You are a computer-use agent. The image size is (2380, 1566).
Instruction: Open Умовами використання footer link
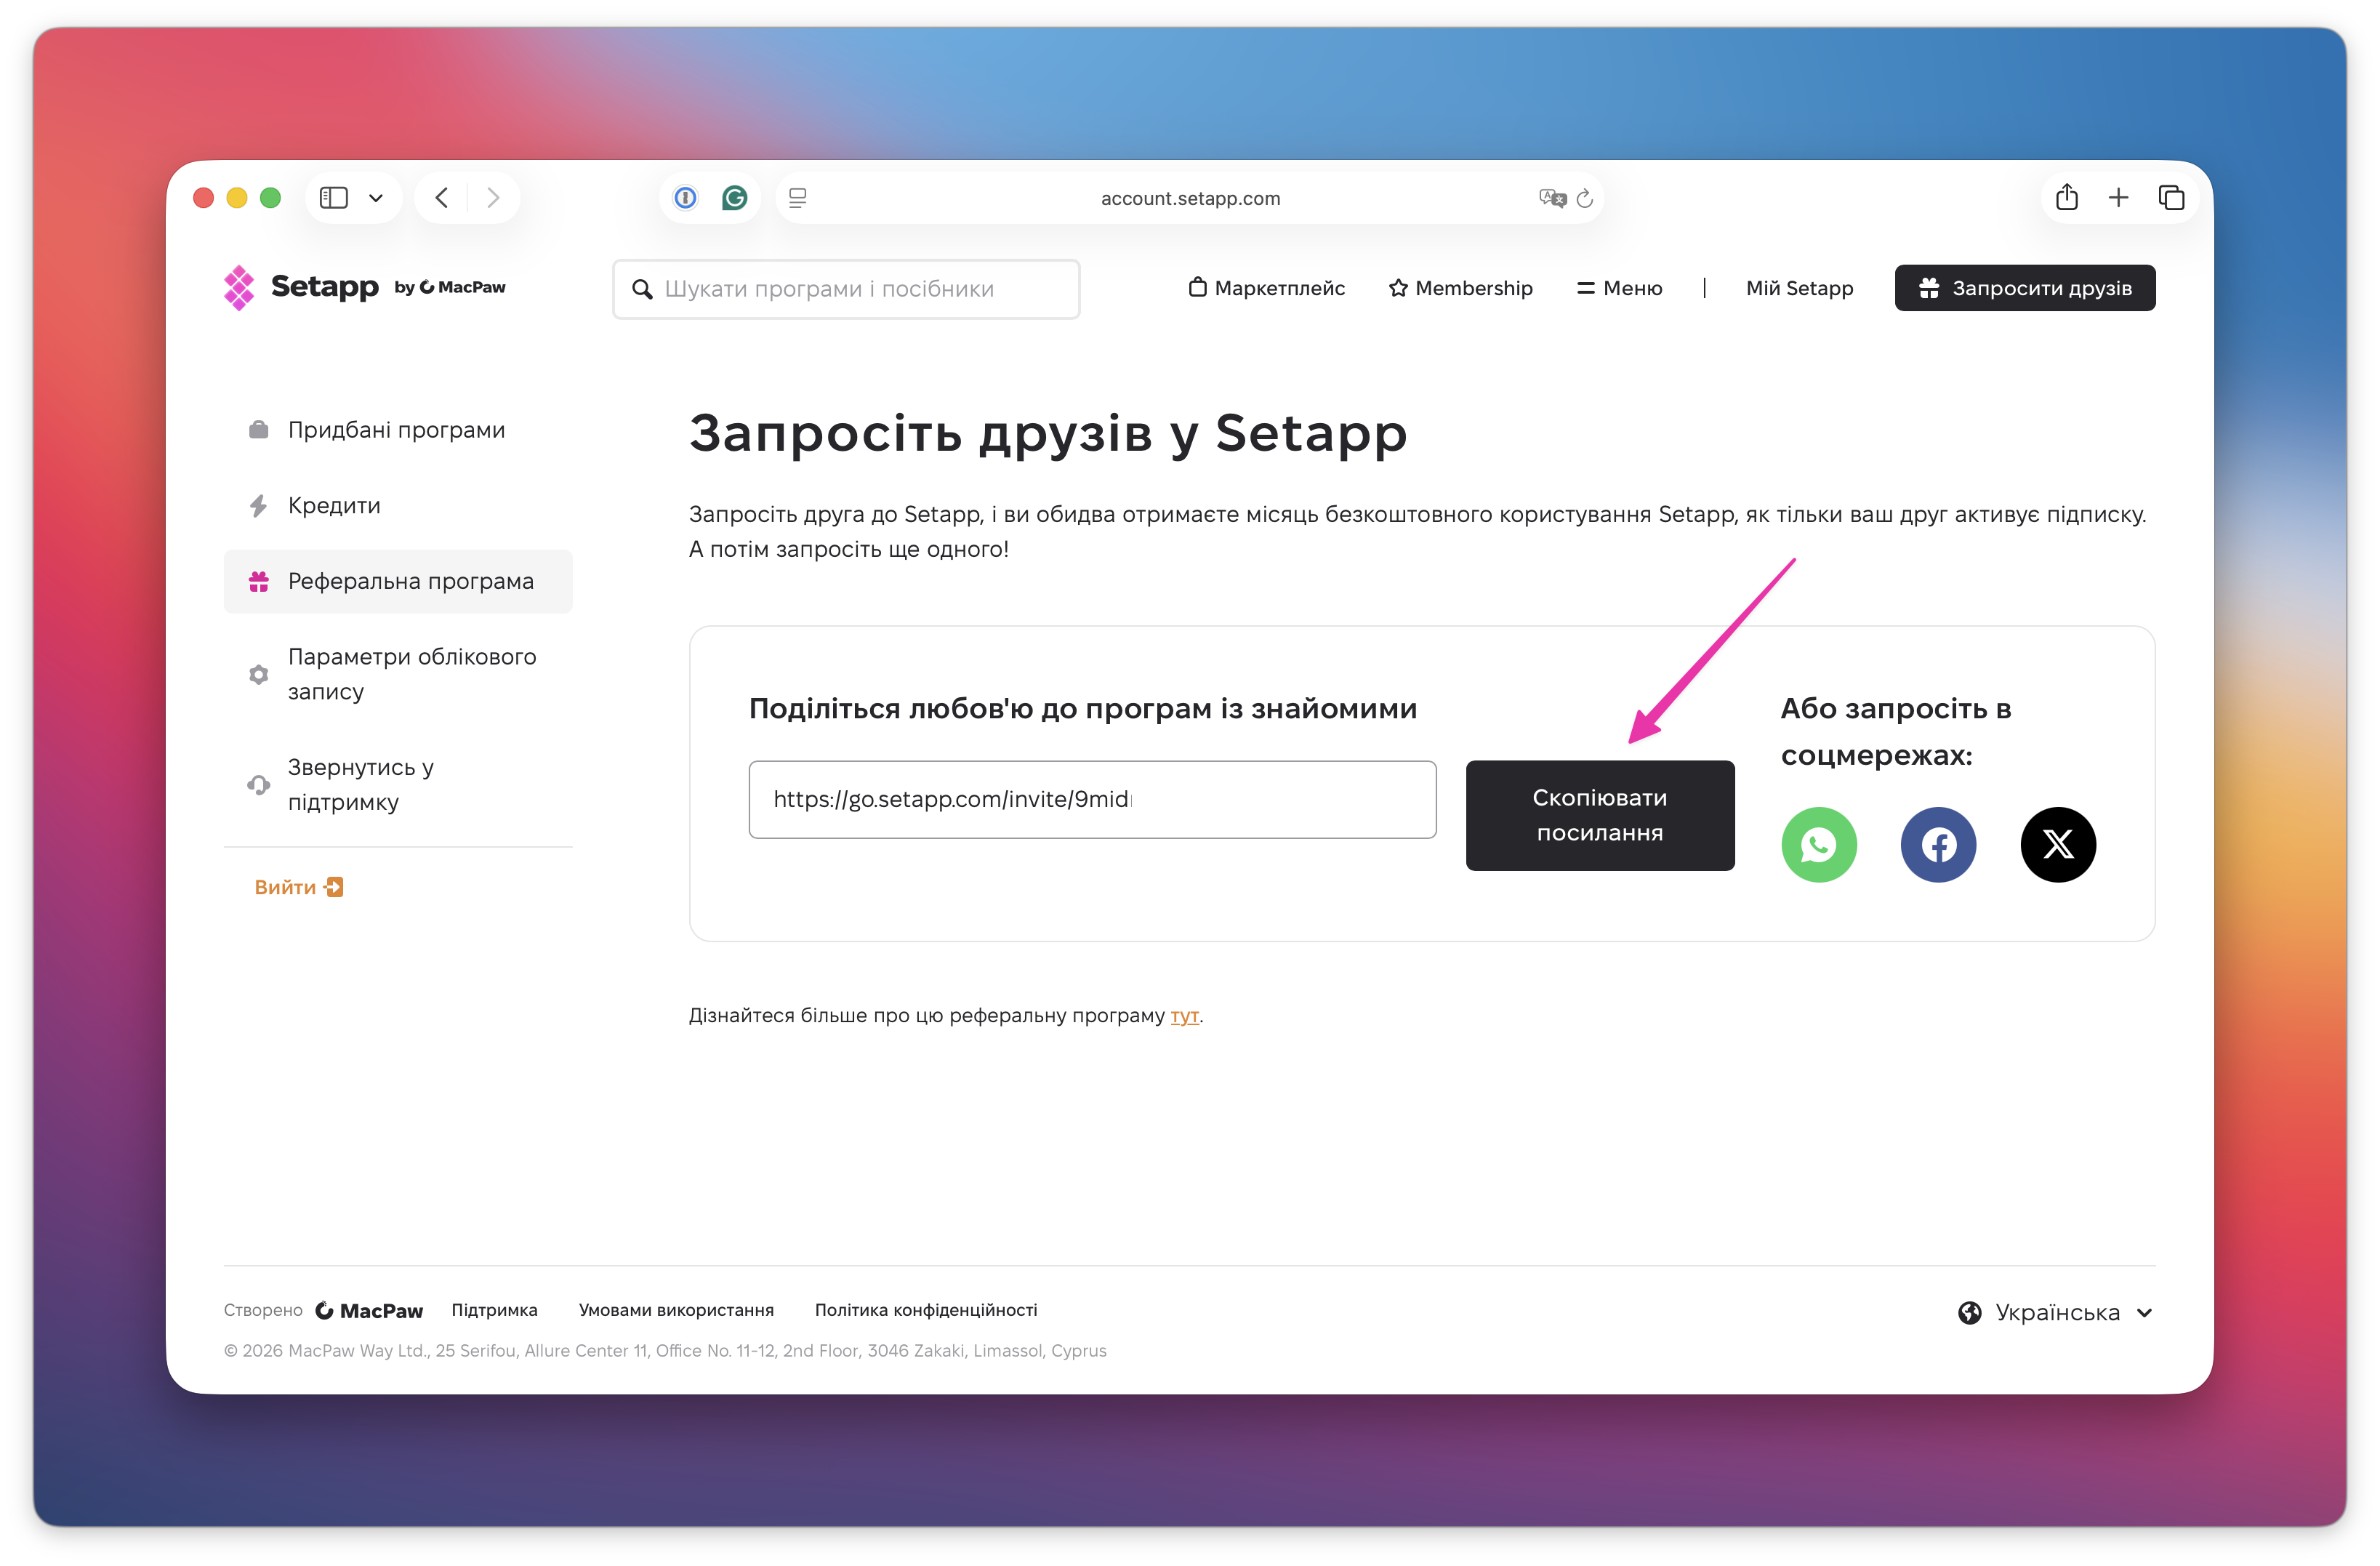tap(676, 1310)
